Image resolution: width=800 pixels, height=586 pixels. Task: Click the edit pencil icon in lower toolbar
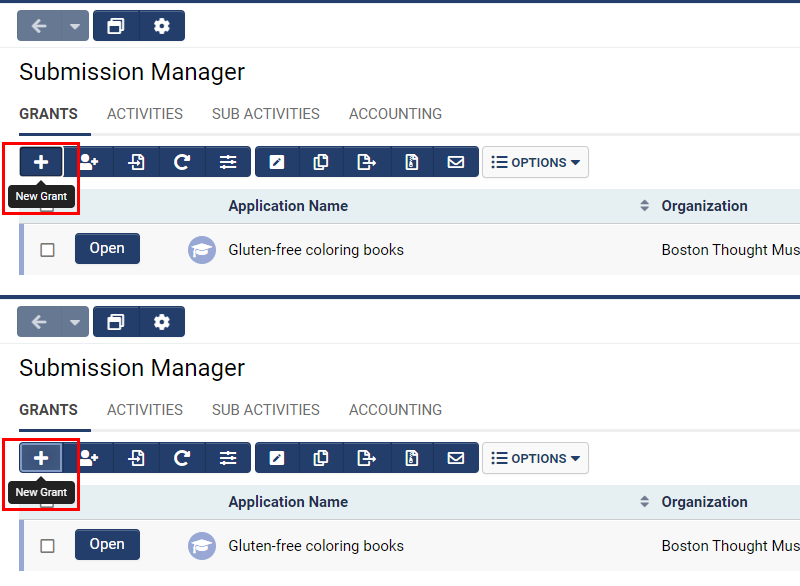[277, 458]
